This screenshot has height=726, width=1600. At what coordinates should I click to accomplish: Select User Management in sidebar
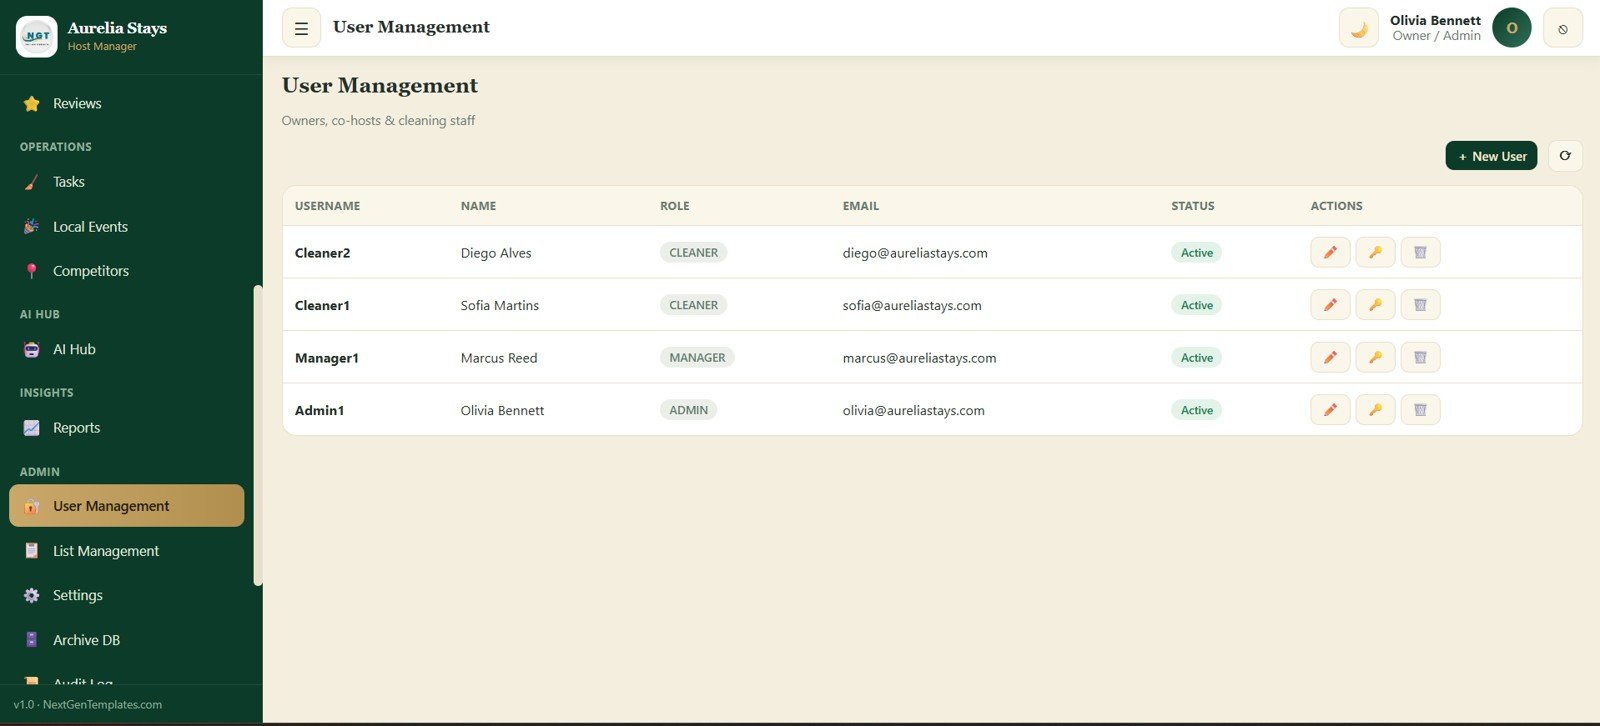click(x=127, y=506)
